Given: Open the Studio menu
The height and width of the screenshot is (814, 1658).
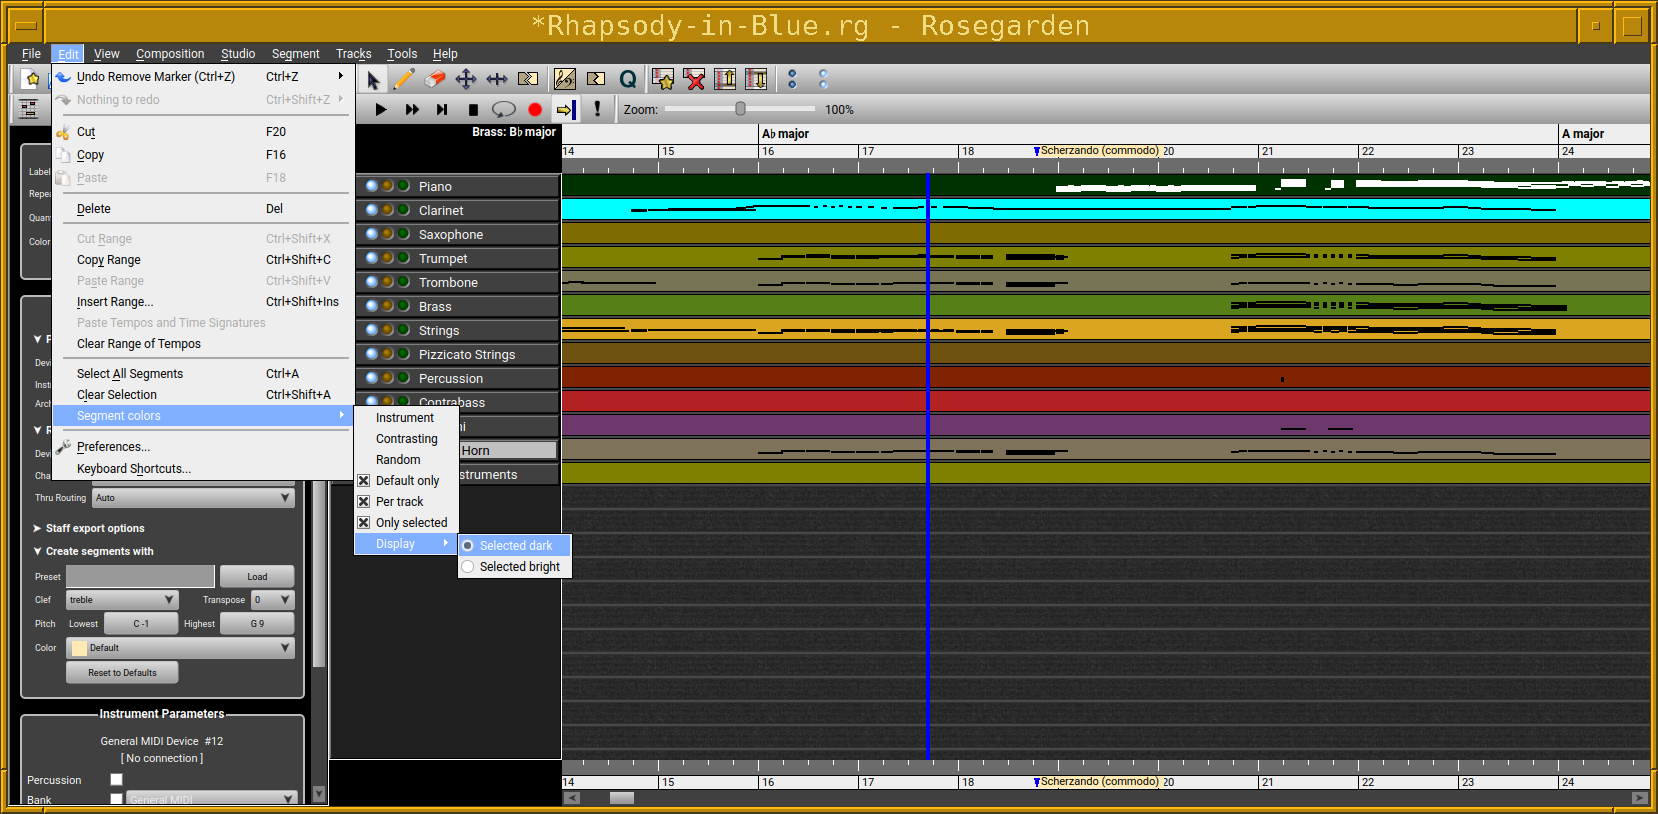Looking at the screenshot, I should (238, 54).
